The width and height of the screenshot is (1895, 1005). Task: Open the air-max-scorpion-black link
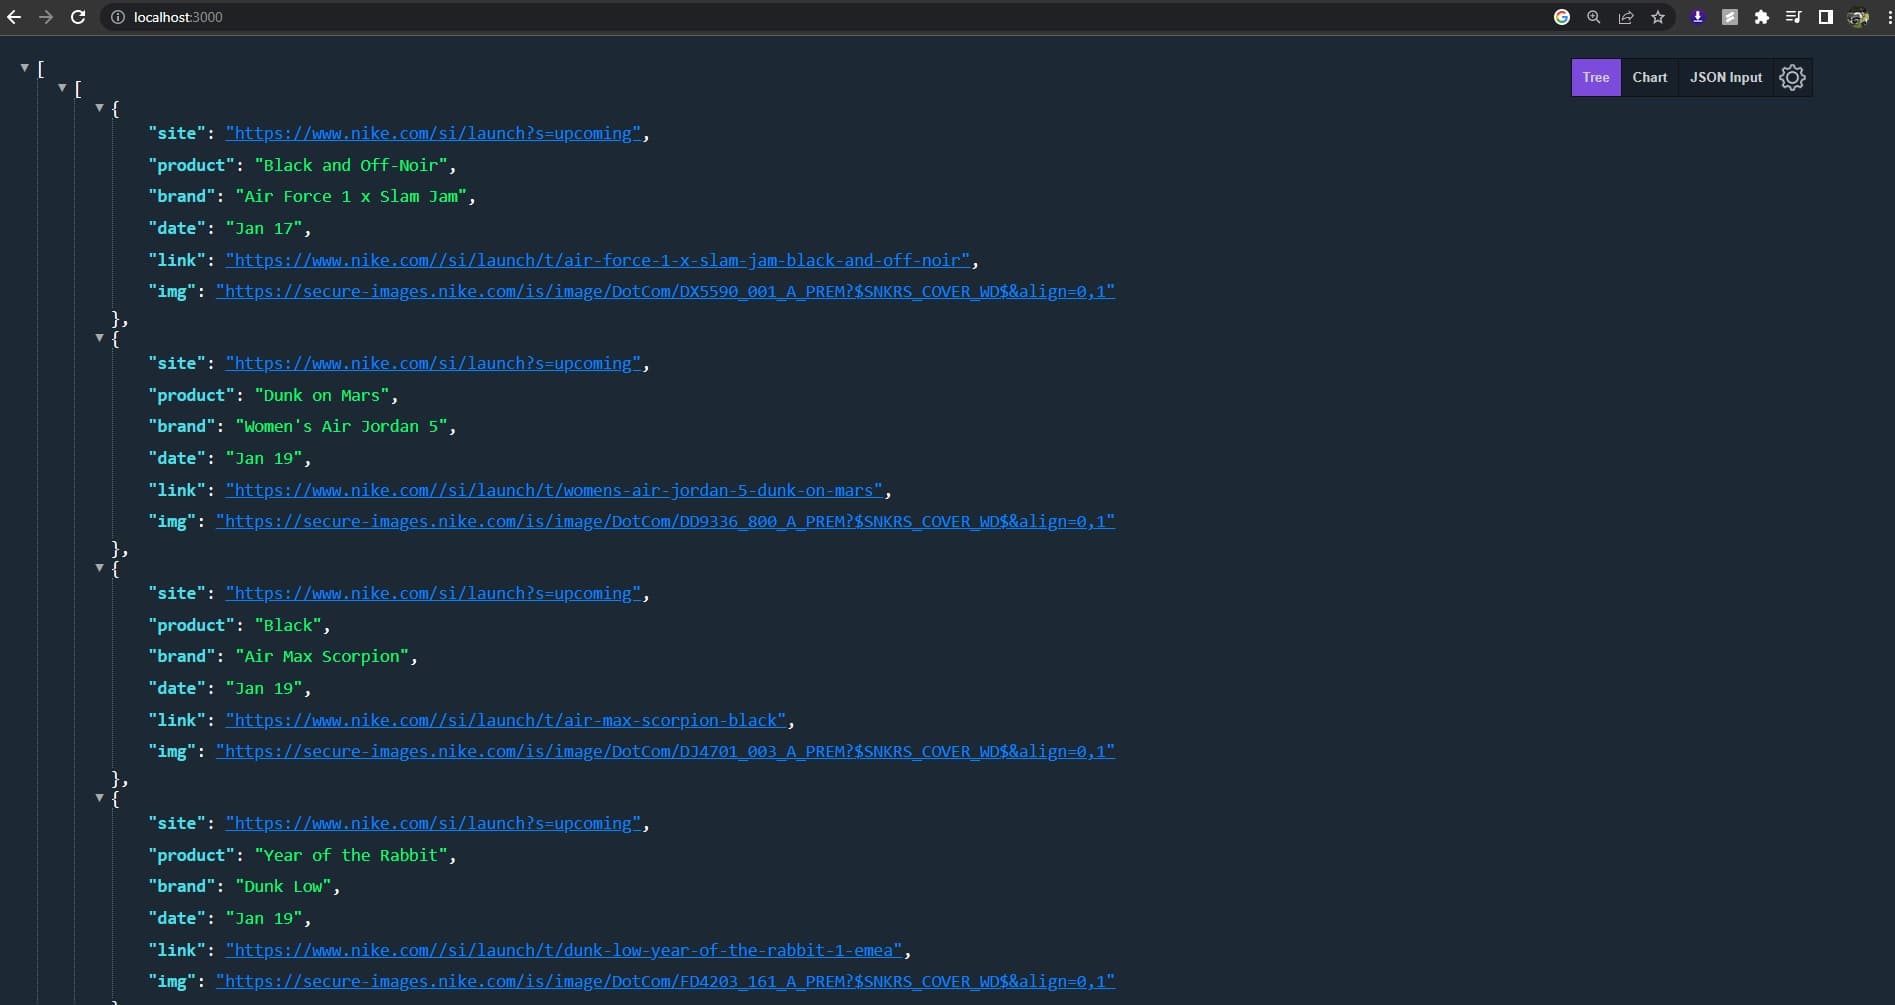(506, 720)
